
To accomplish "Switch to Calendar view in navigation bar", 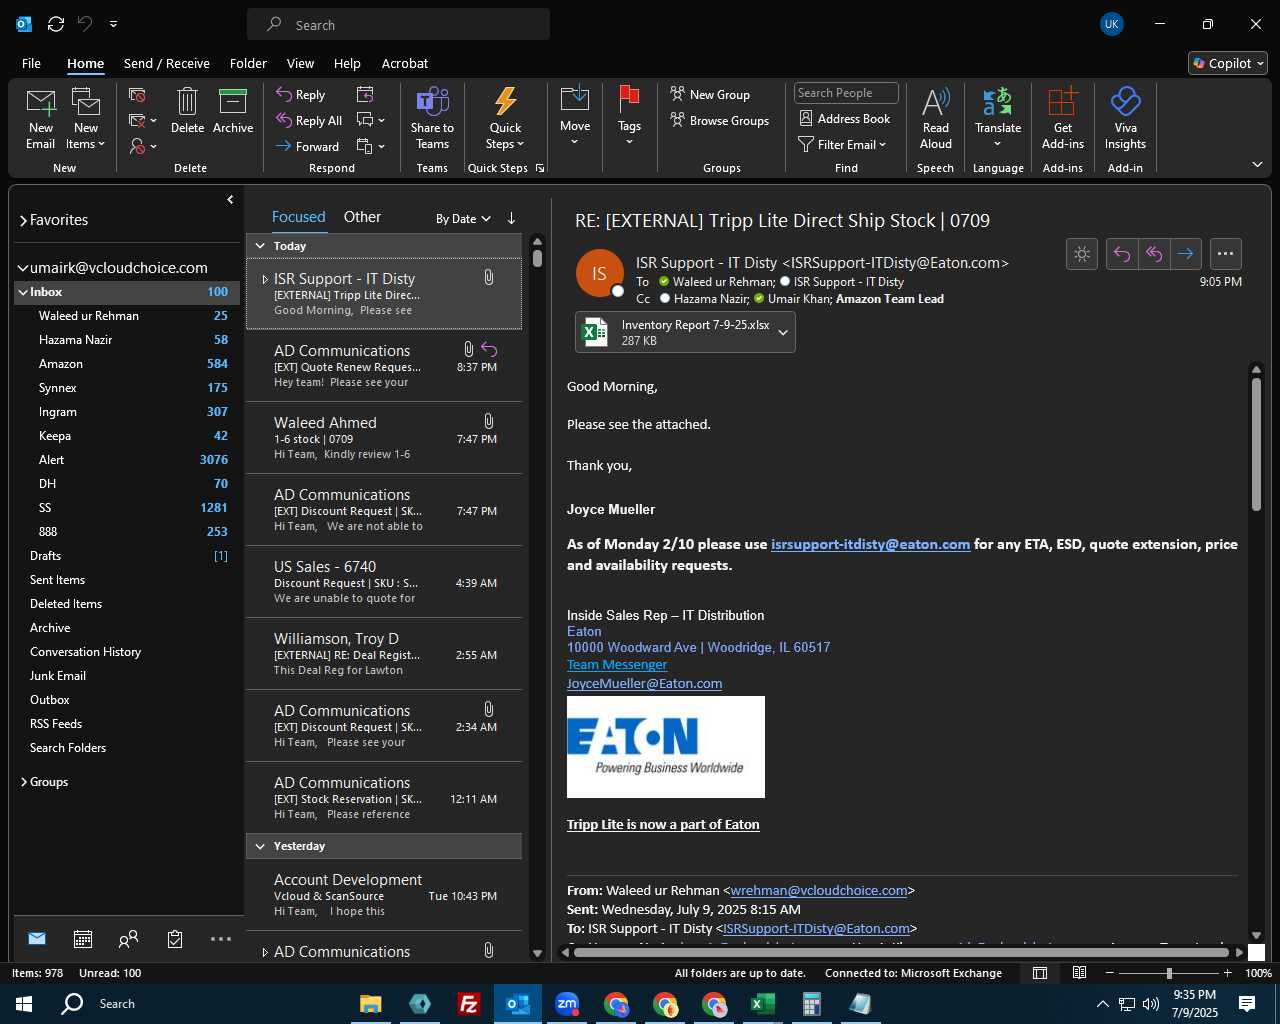I will coord(83,939).
